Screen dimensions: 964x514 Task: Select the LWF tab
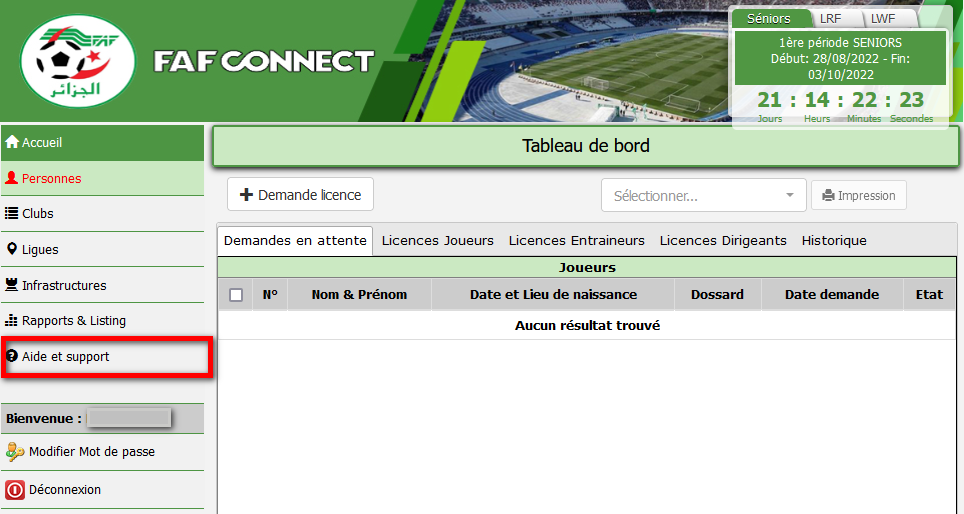pos(881,19)
